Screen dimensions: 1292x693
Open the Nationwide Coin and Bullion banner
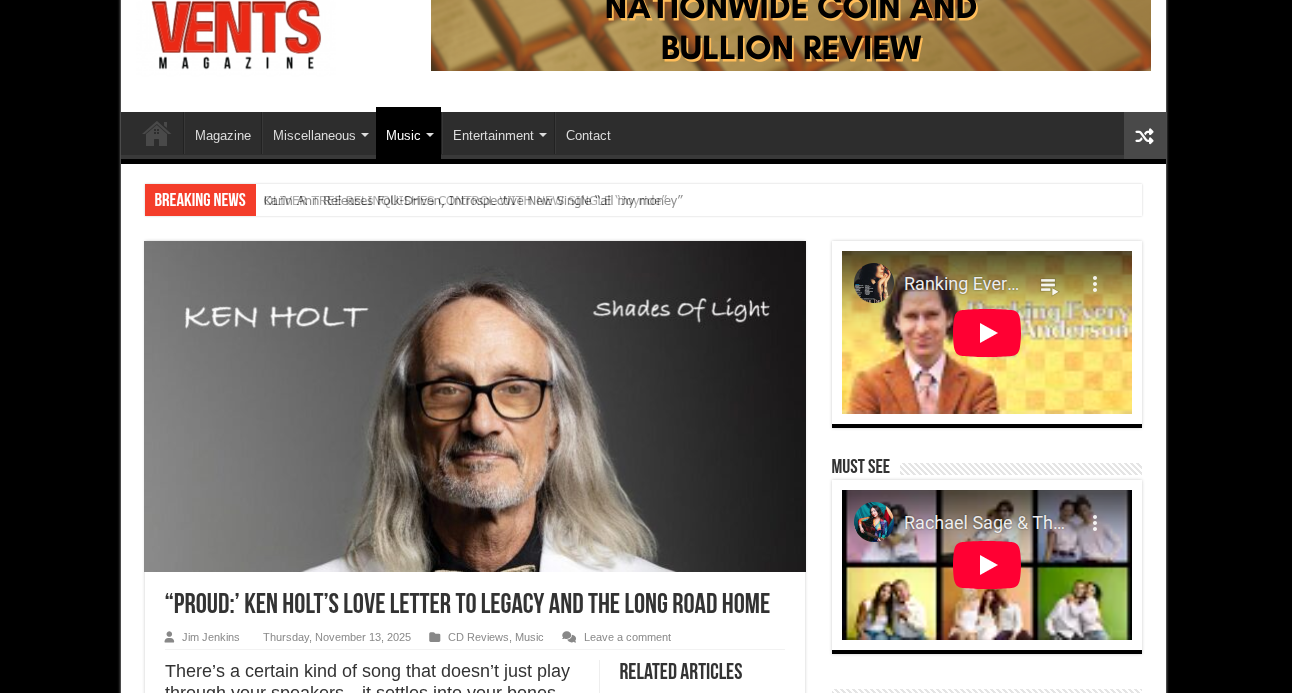point(791,35)
